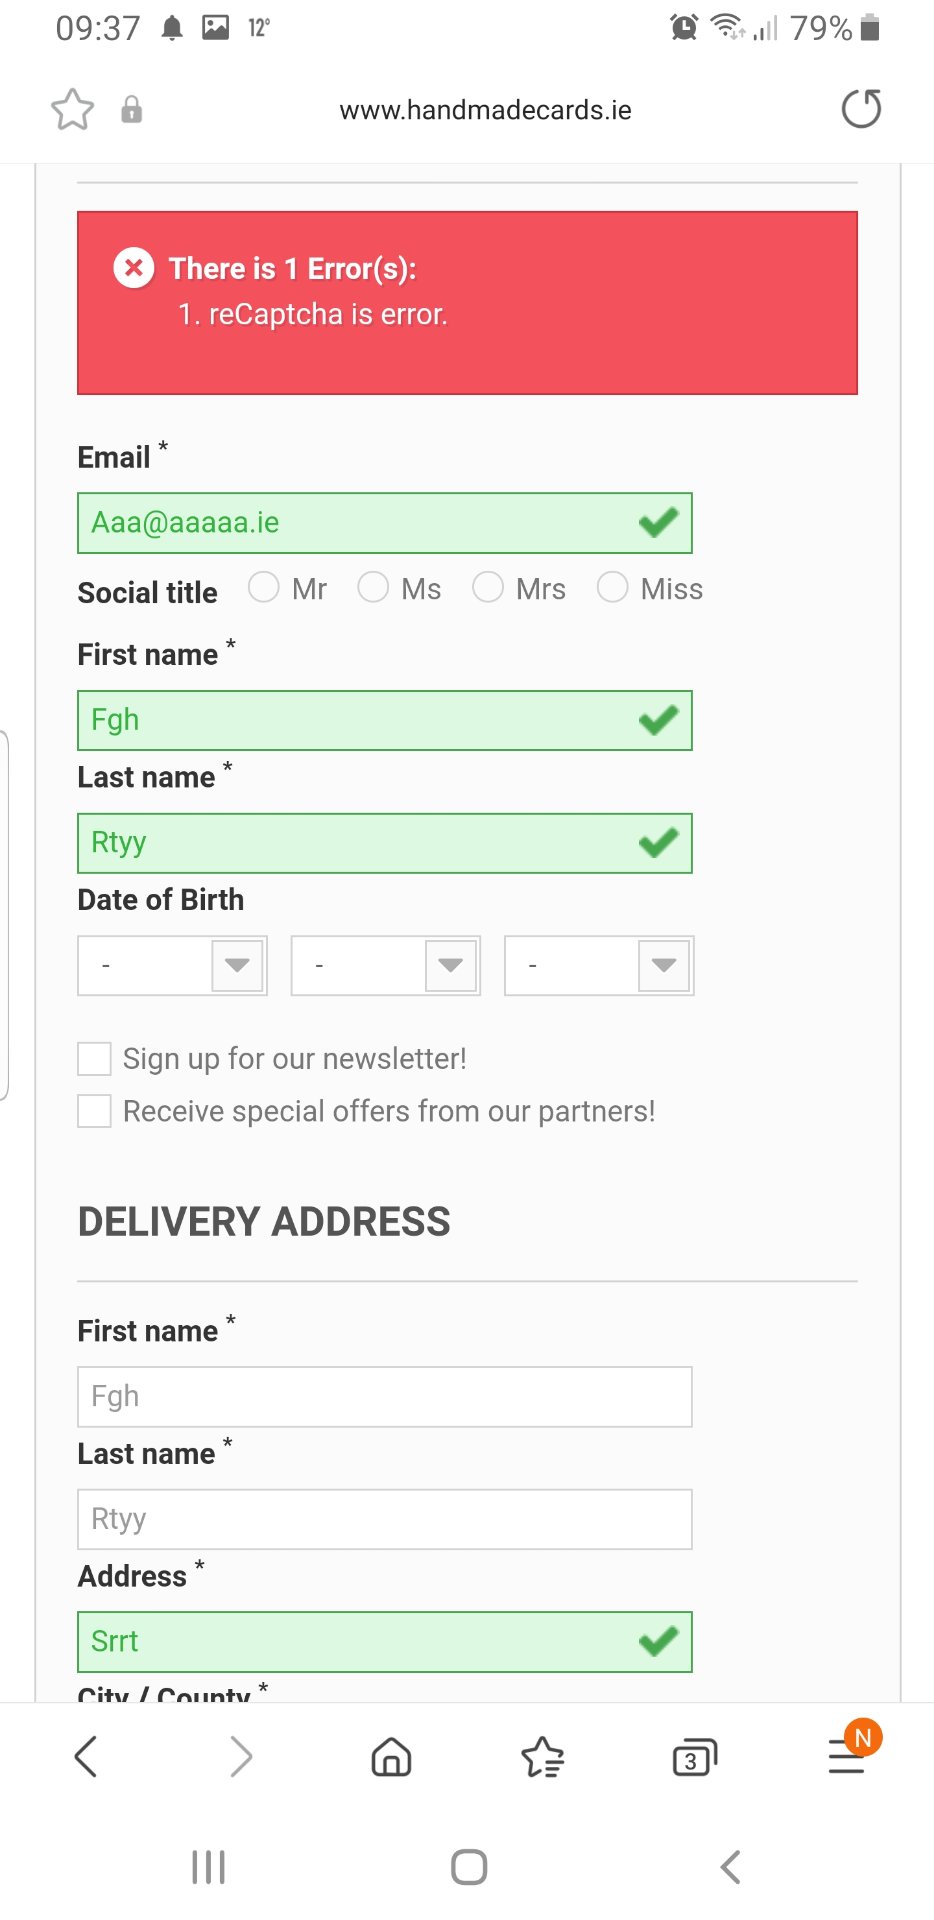Tap the Android recent apps button
The height and width of the screenshot is (1920, 934).
208,1867
